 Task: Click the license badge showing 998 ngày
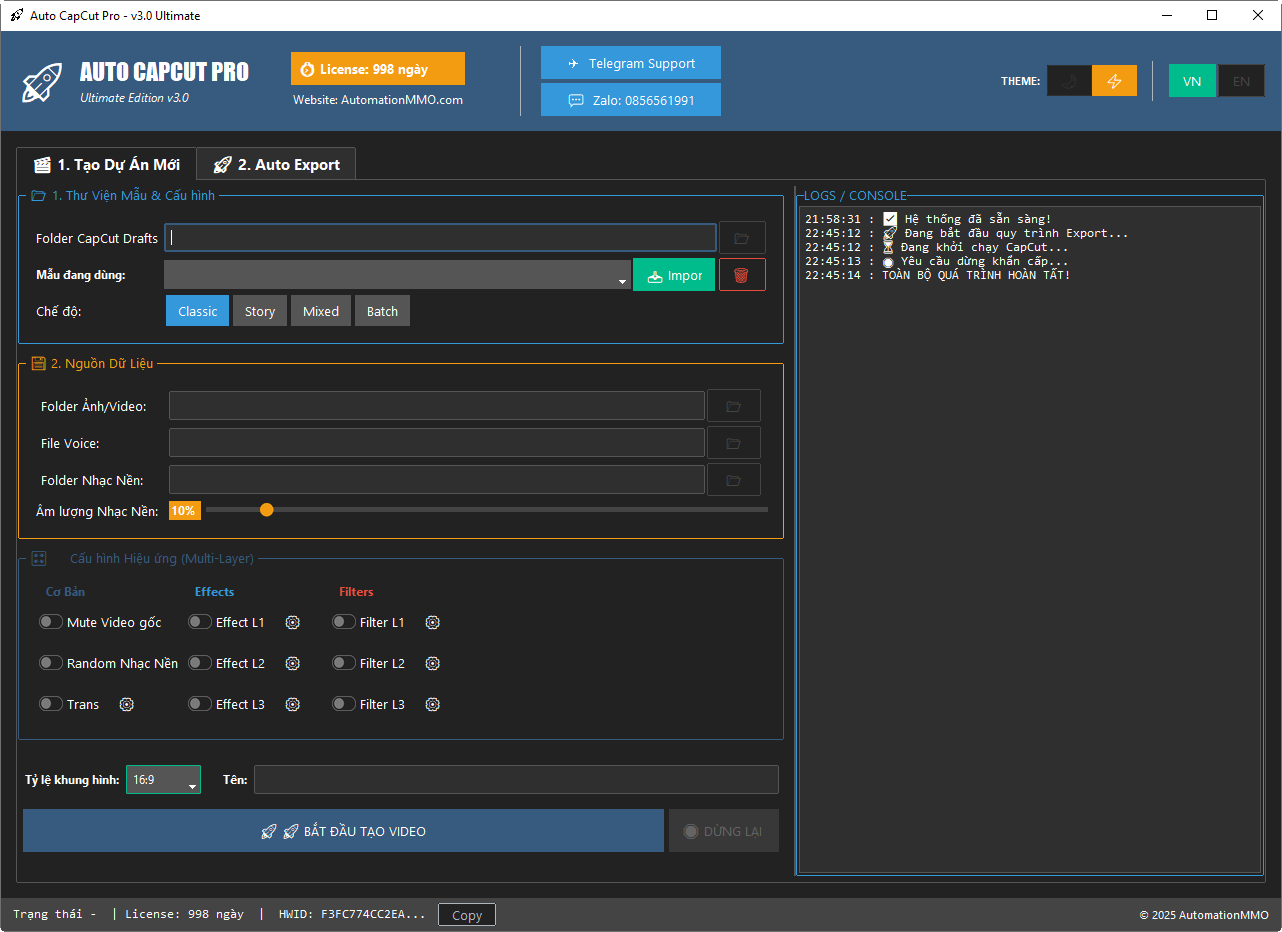click(x=378, y=69)
